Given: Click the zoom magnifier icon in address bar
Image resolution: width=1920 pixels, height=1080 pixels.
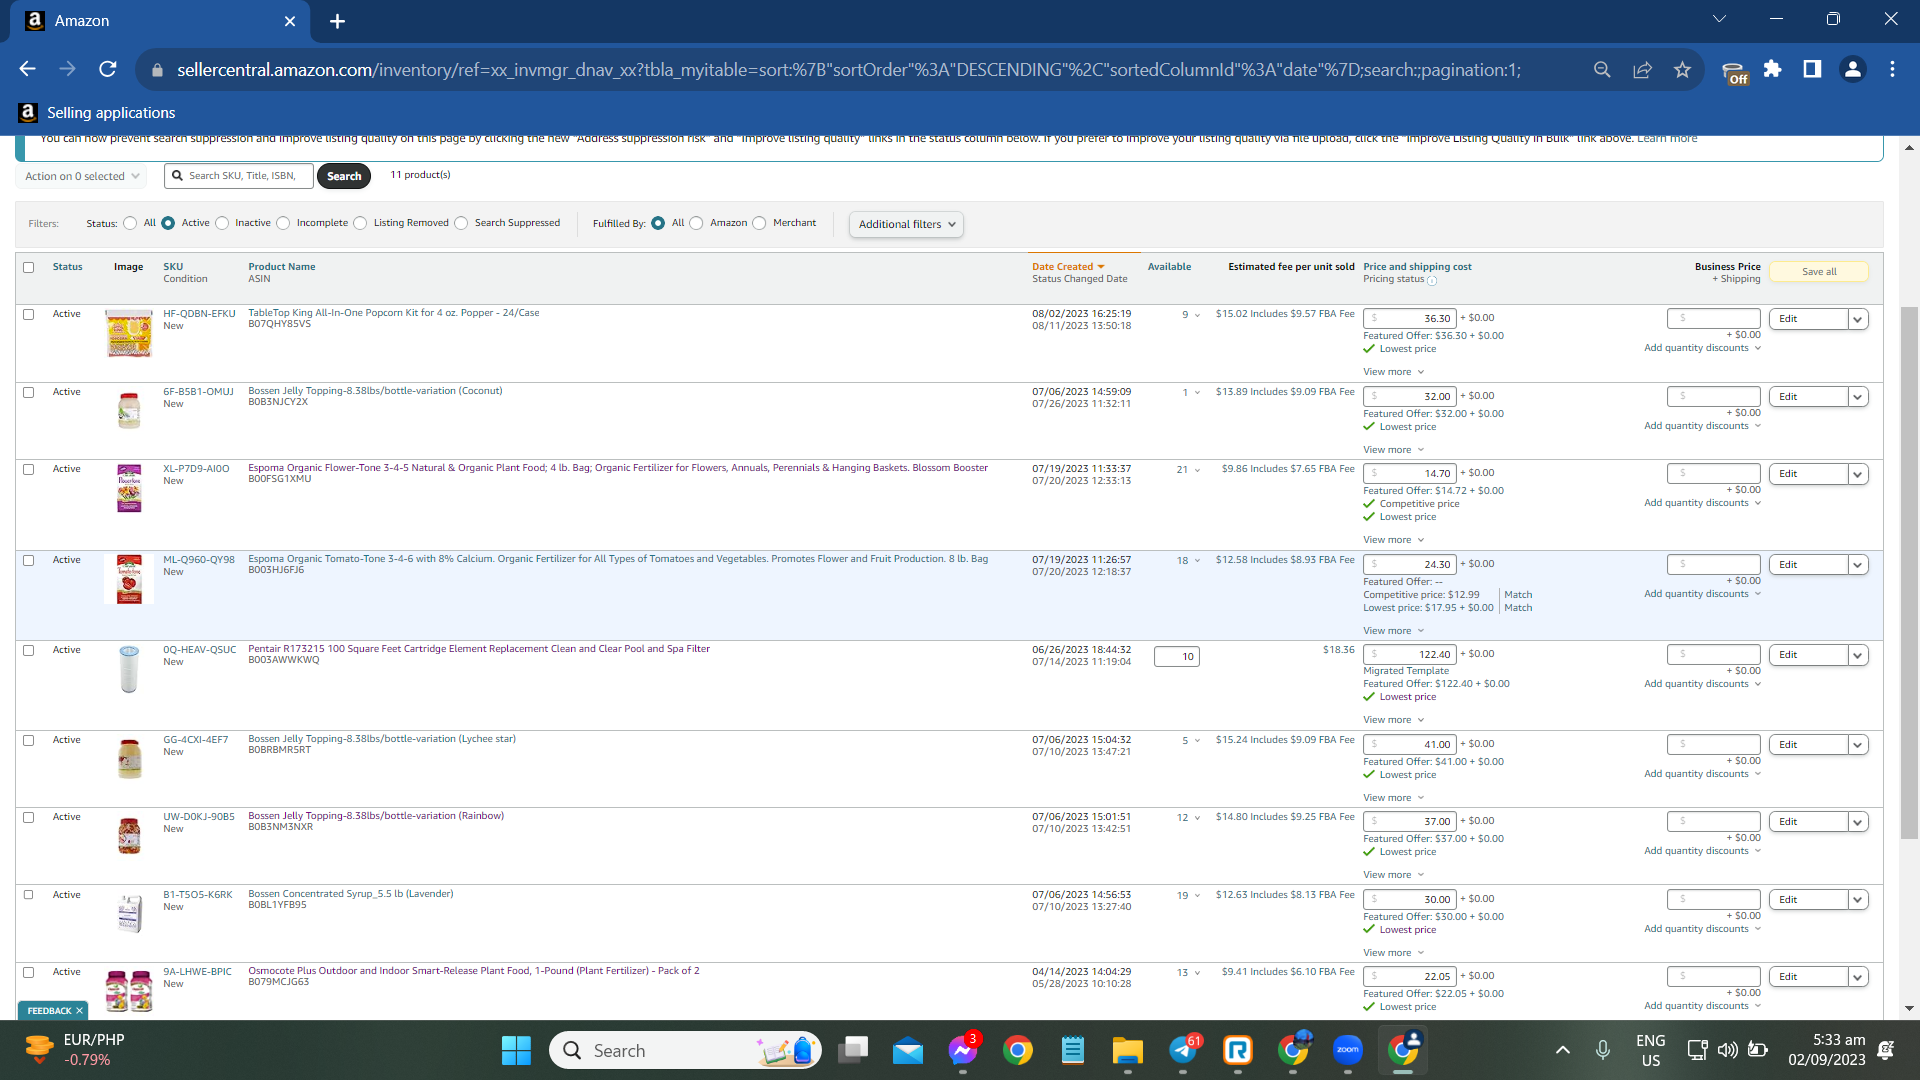Looking at the screenshot, I should click(x=1602, y=69).
